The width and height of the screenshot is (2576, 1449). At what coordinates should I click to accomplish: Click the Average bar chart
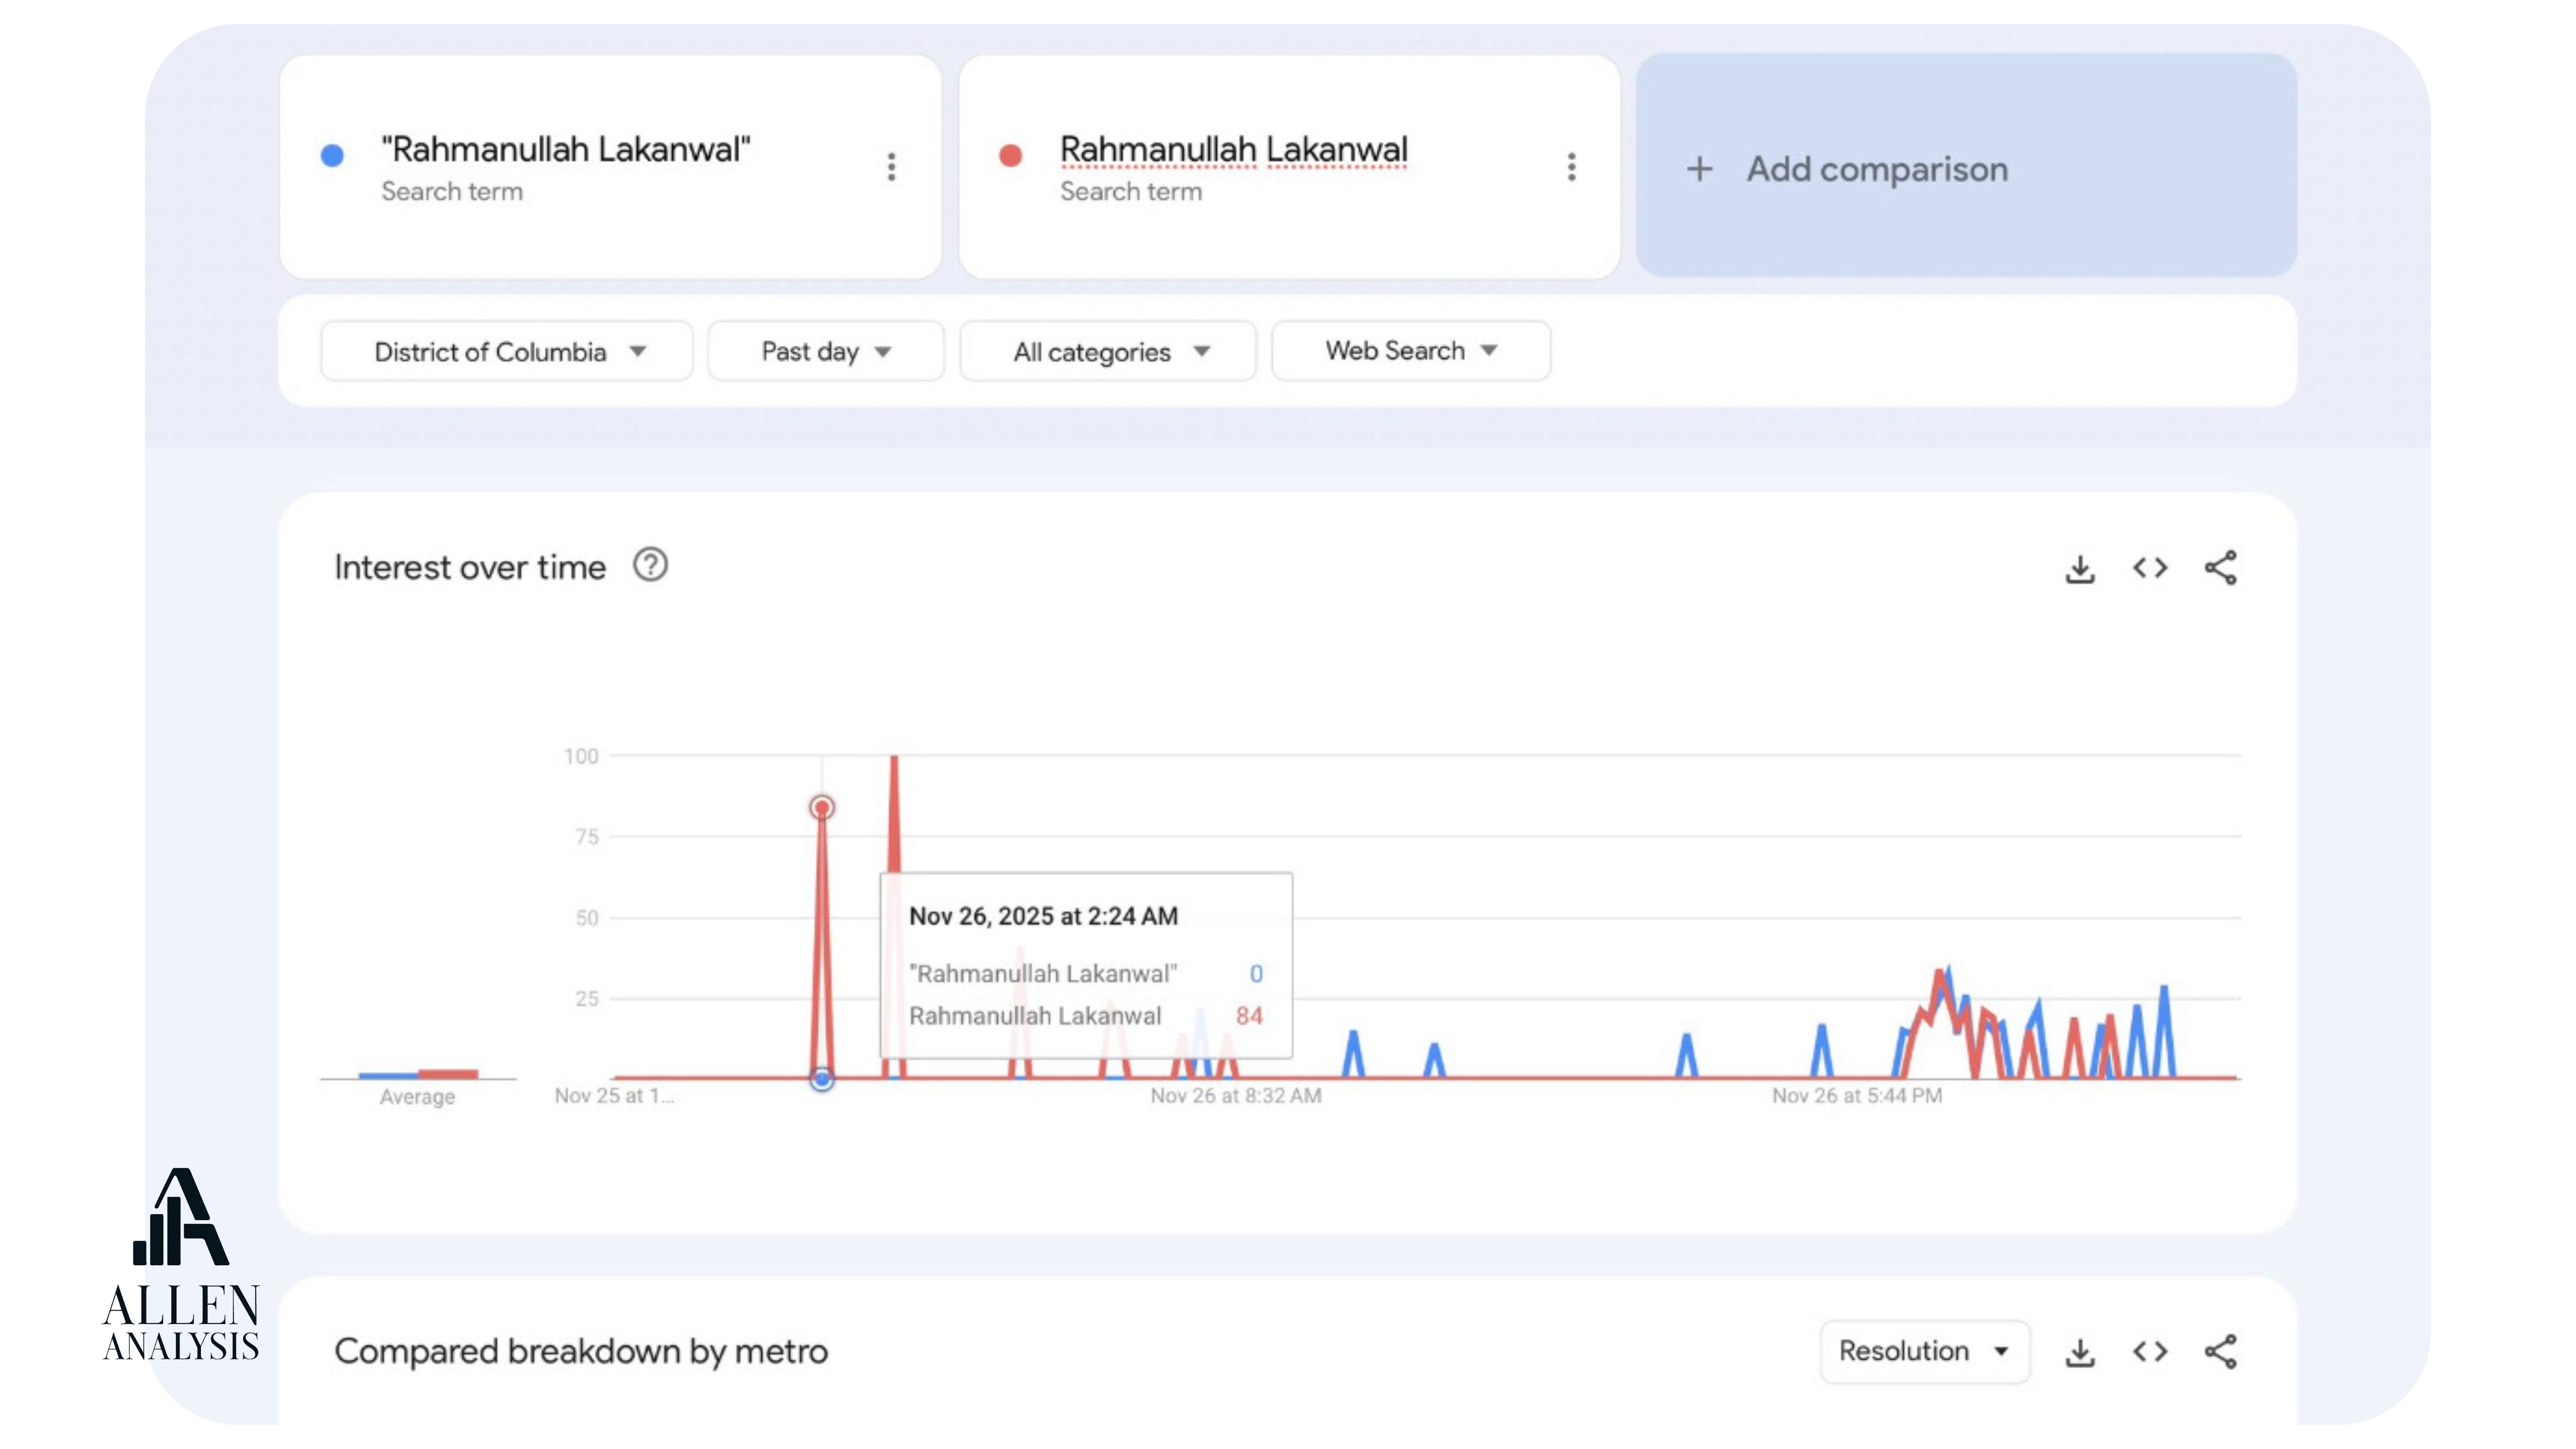(x=418, y=1074)
